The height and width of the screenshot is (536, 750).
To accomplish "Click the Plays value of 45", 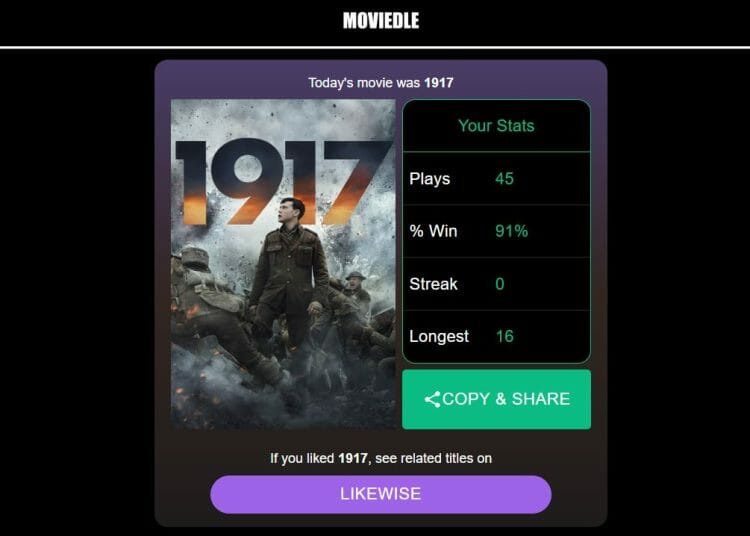I will [504, 179].
